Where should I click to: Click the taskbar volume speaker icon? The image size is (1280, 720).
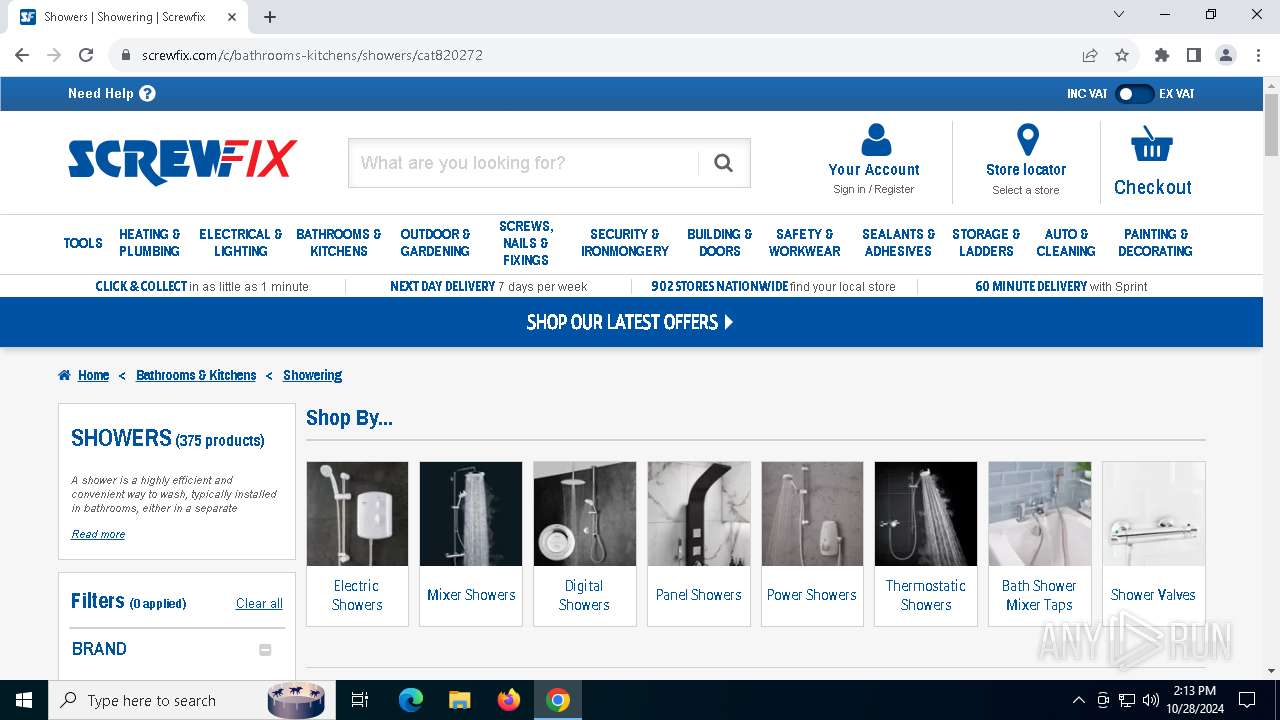[x=1151, y=700]
